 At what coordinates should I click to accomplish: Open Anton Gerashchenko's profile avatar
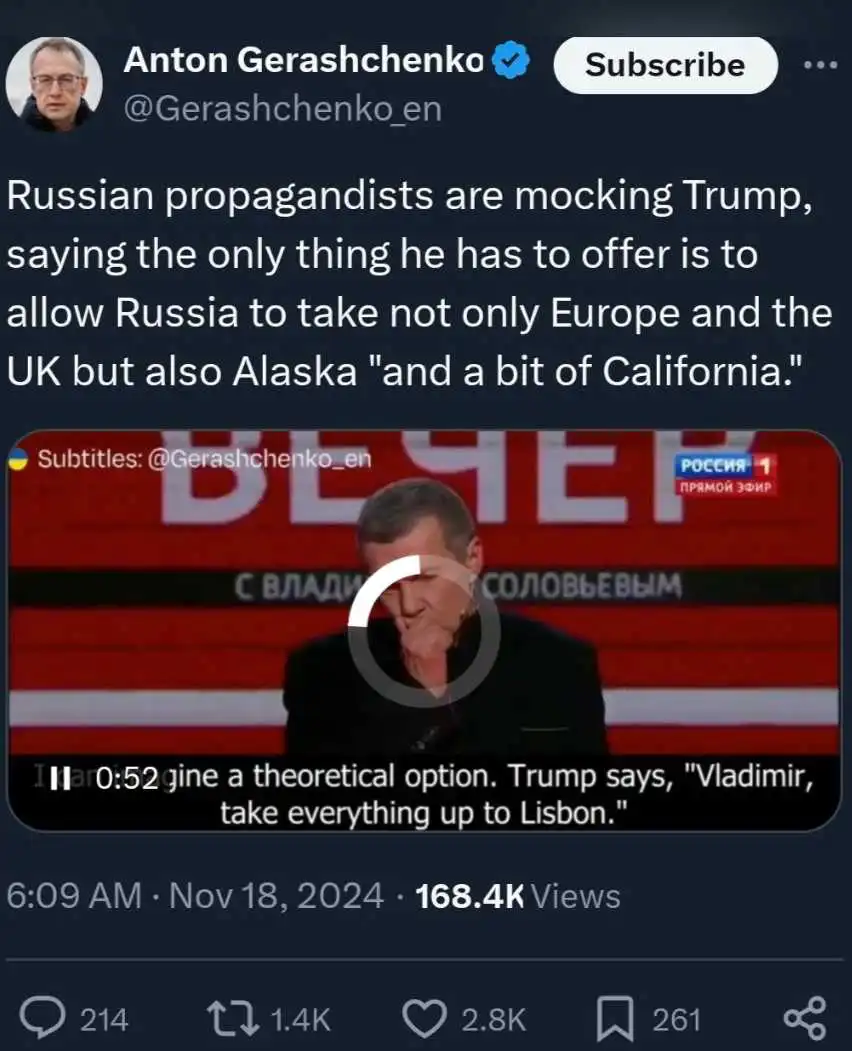[54, 85]
